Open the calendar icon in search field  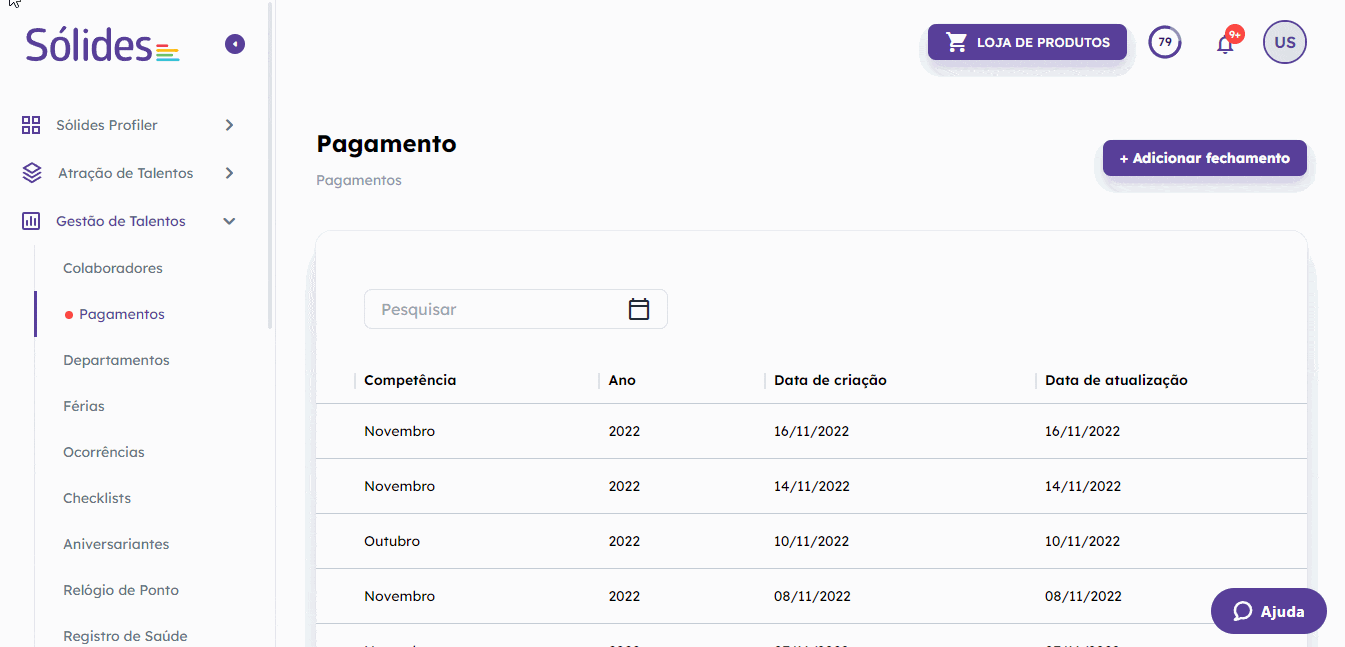click(639, 309)
